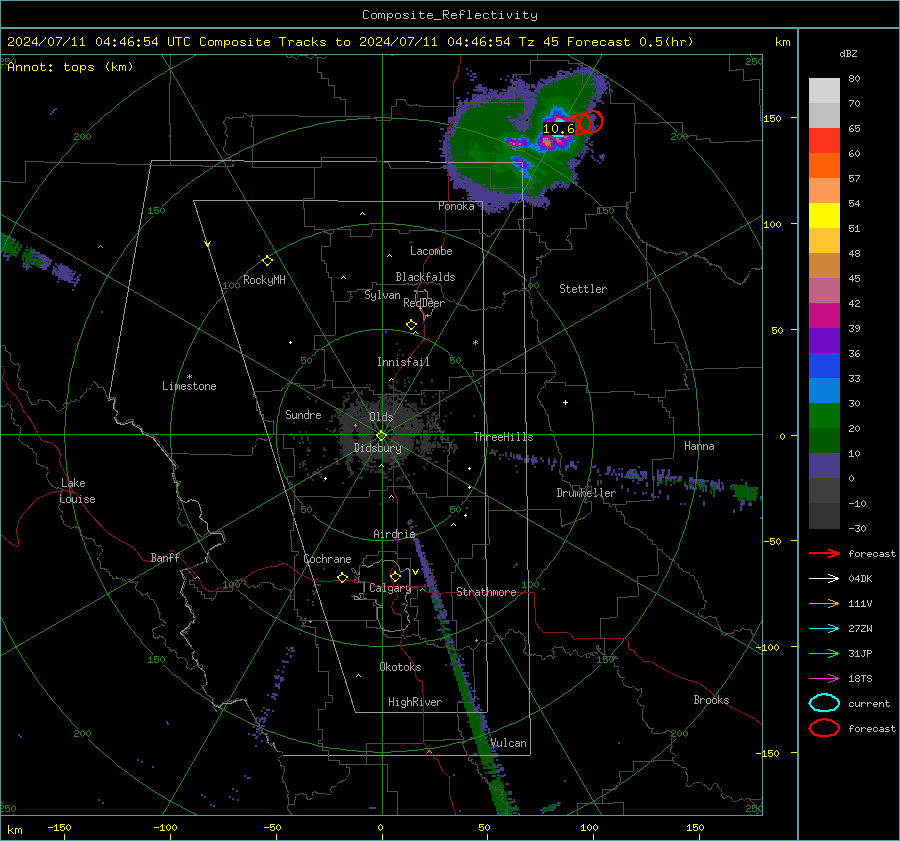Click the ThreeHills town label
Viewport: 900px width, 841px height.
tap(503, 437)
